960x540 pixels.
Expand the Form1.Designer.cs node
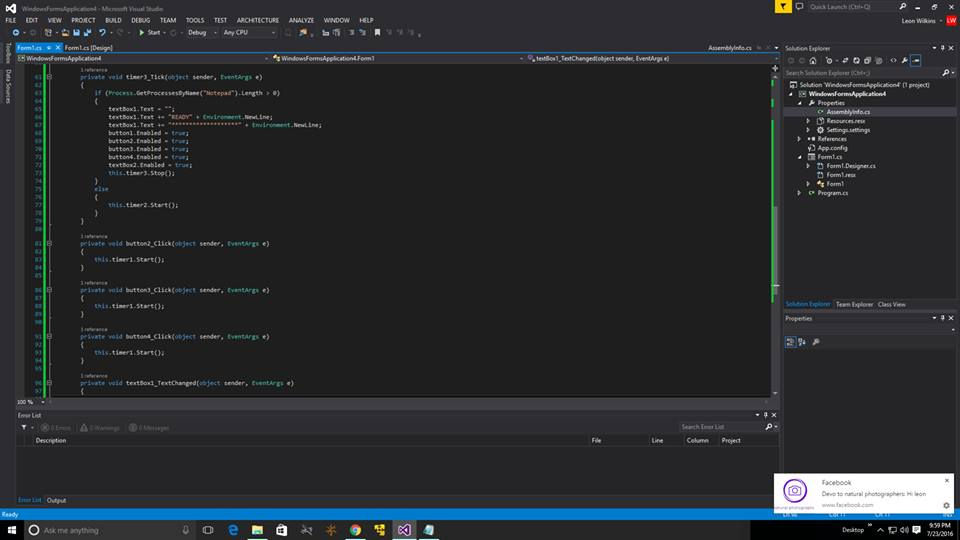click(x=808, y=166)
